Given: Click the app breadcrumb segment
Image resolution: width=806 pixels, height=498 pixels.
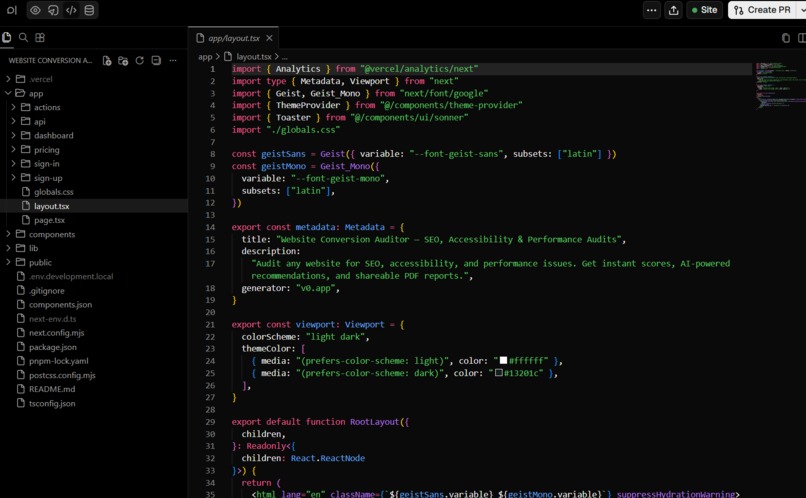Looking at the screenshot, I should coord(205,57).
